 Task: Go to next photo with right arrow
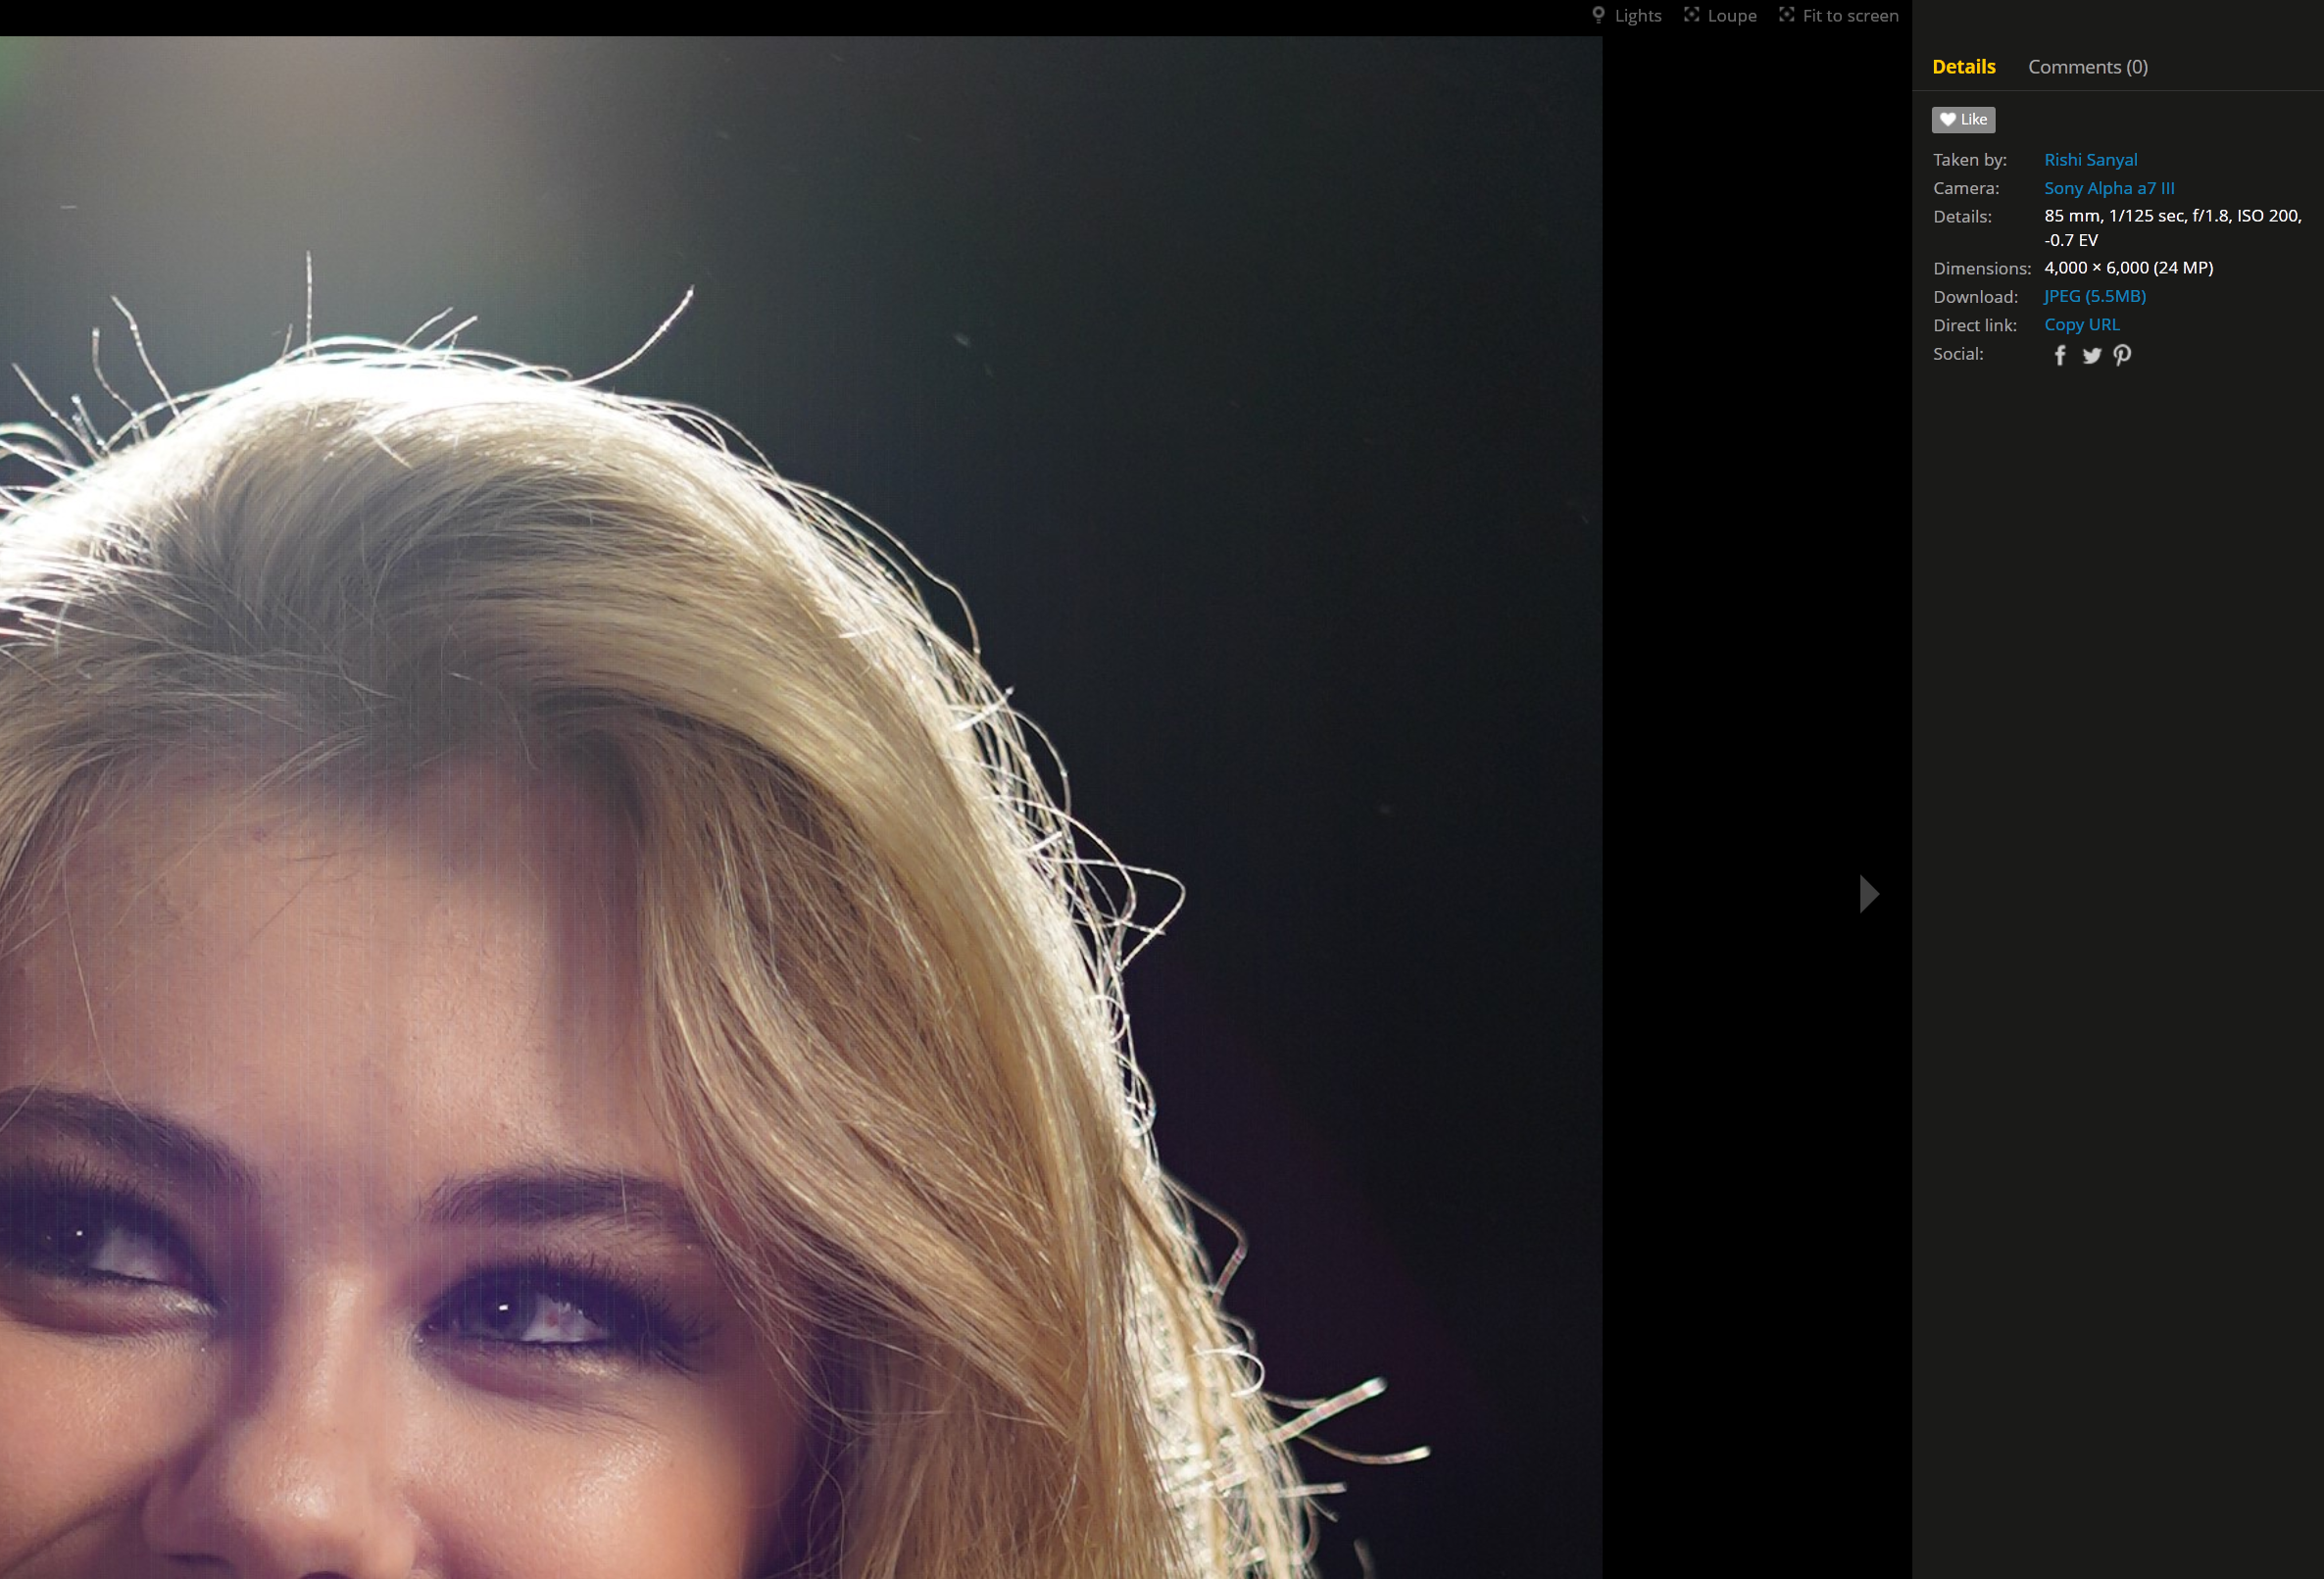click(1868, 893)
